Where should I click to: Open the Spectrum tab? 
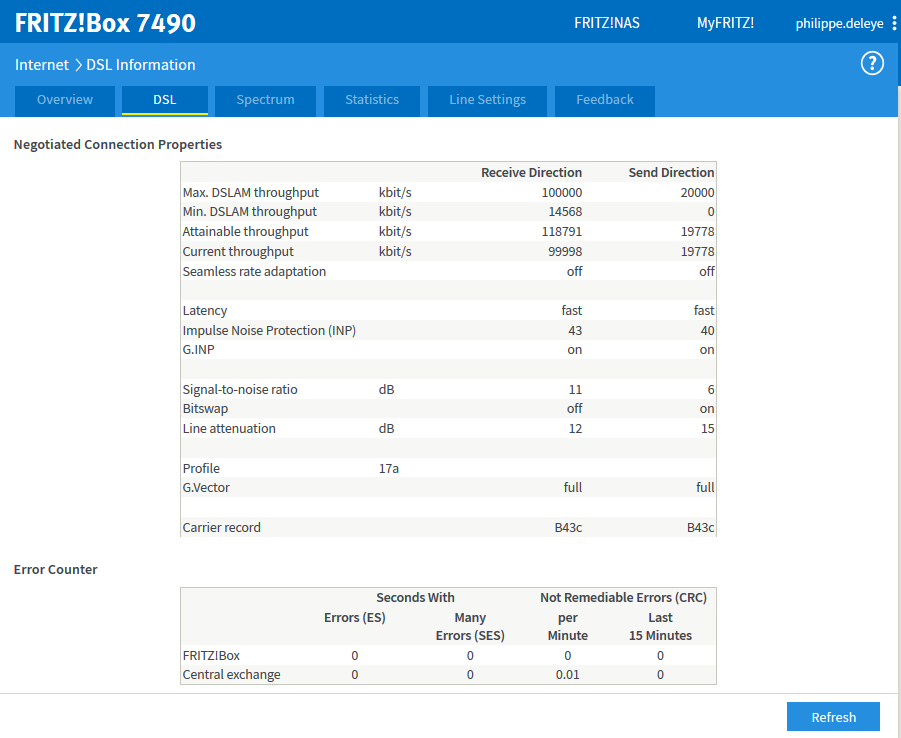point(265,100)
